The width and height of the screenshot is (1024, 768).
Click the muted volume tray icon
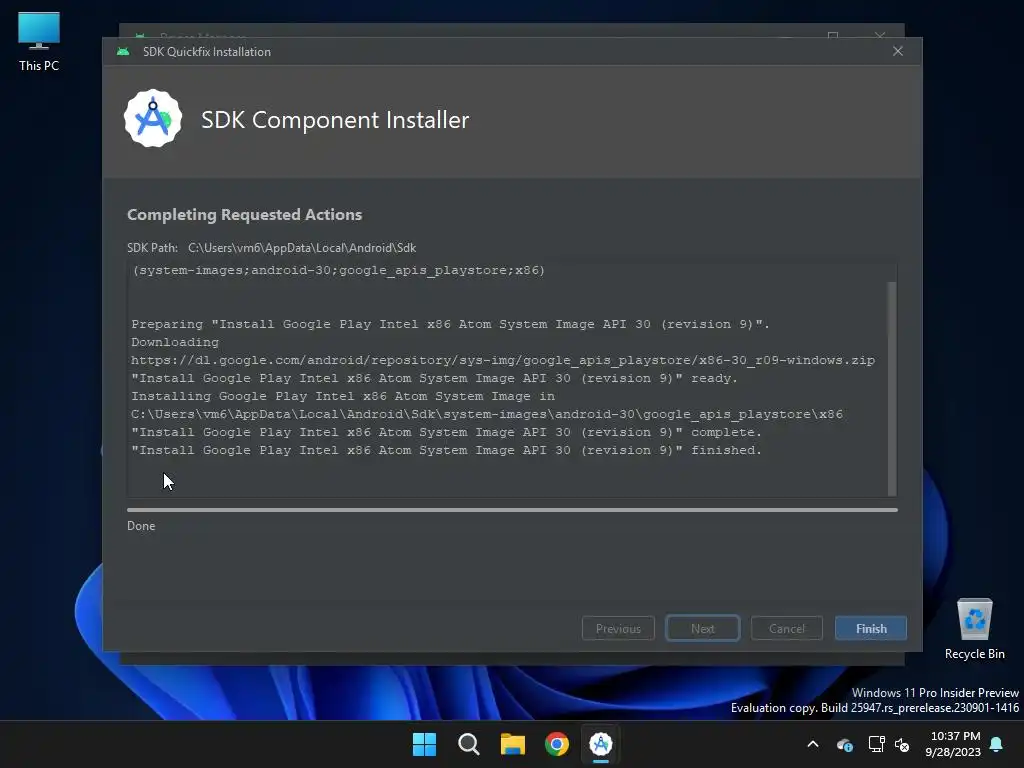[x=902, y=744]
